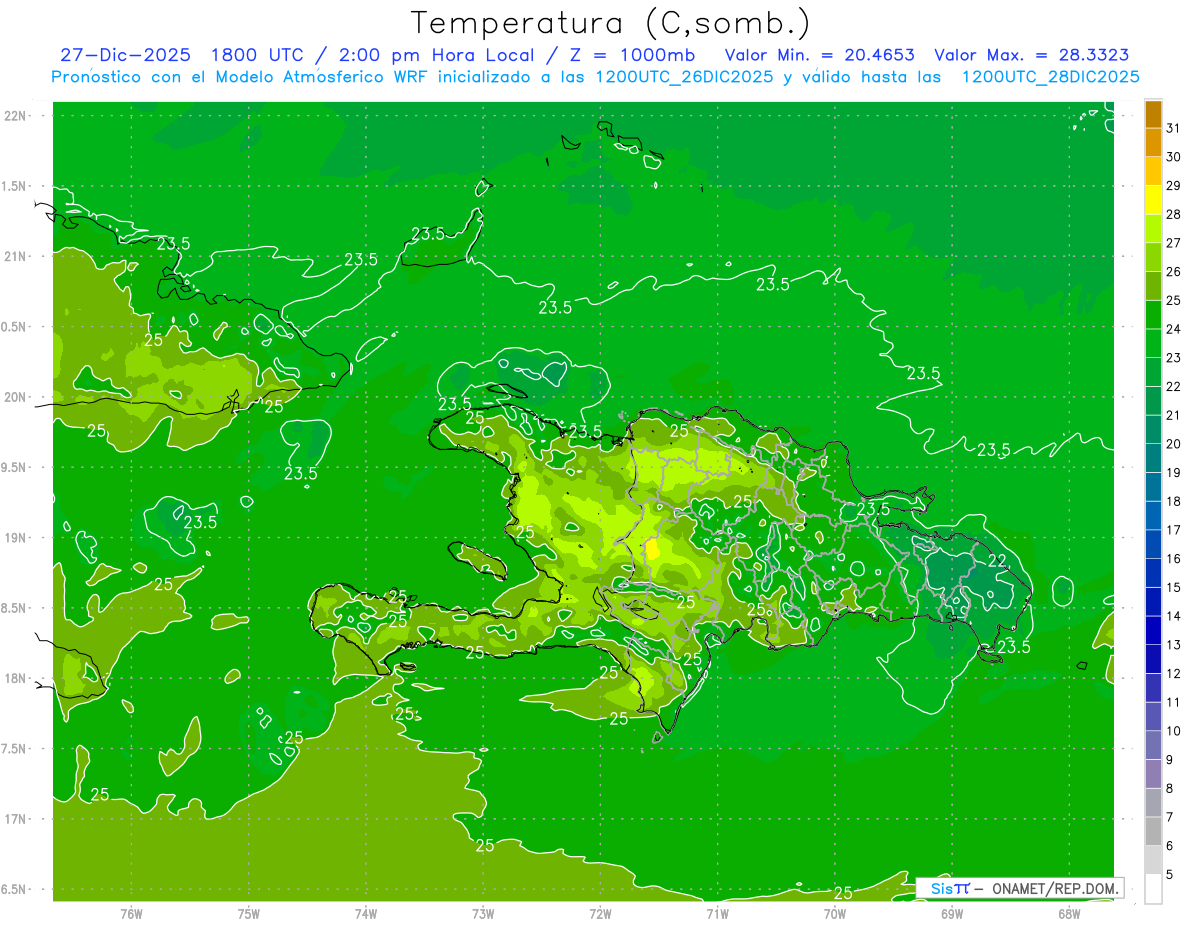1200x927 pixels.
Task: Click the title "Temperatura (C,somb.)"
Action: [x=612, y=23]
